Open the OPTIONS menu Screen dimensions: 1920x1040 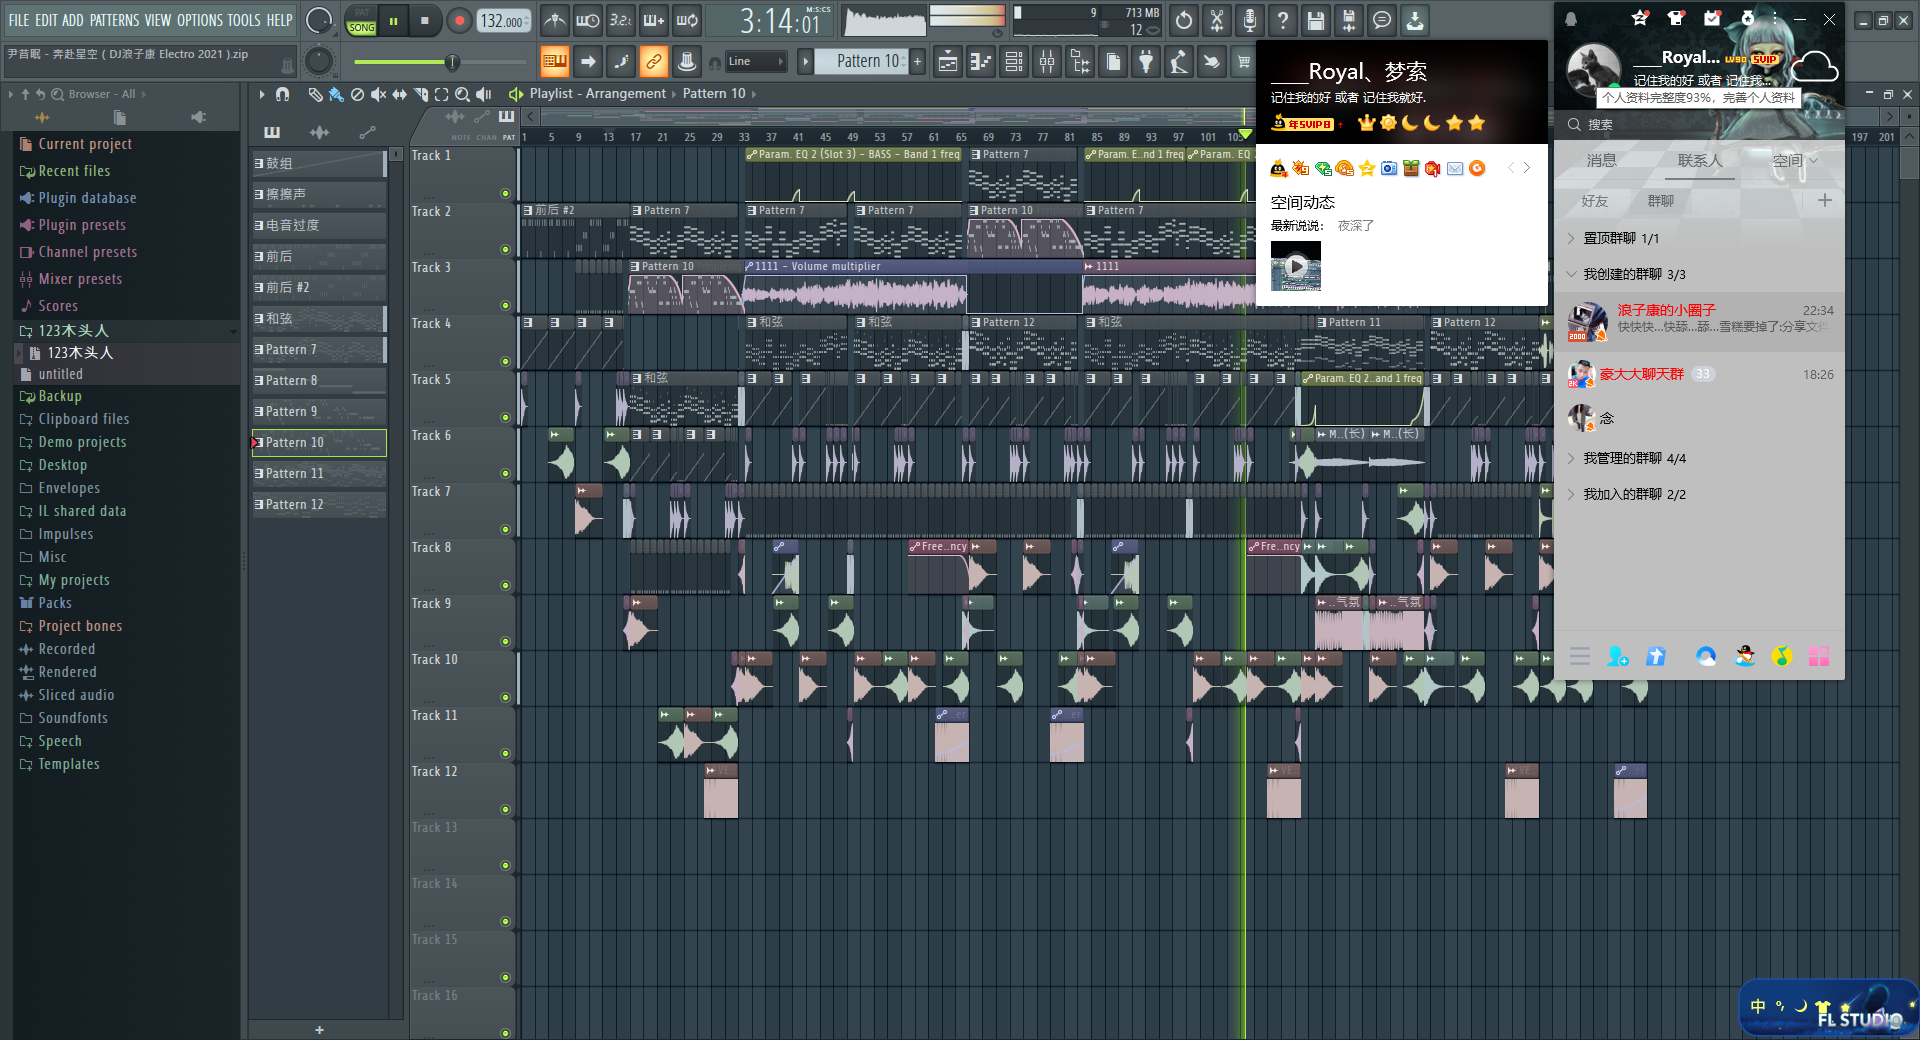[200, 20]
